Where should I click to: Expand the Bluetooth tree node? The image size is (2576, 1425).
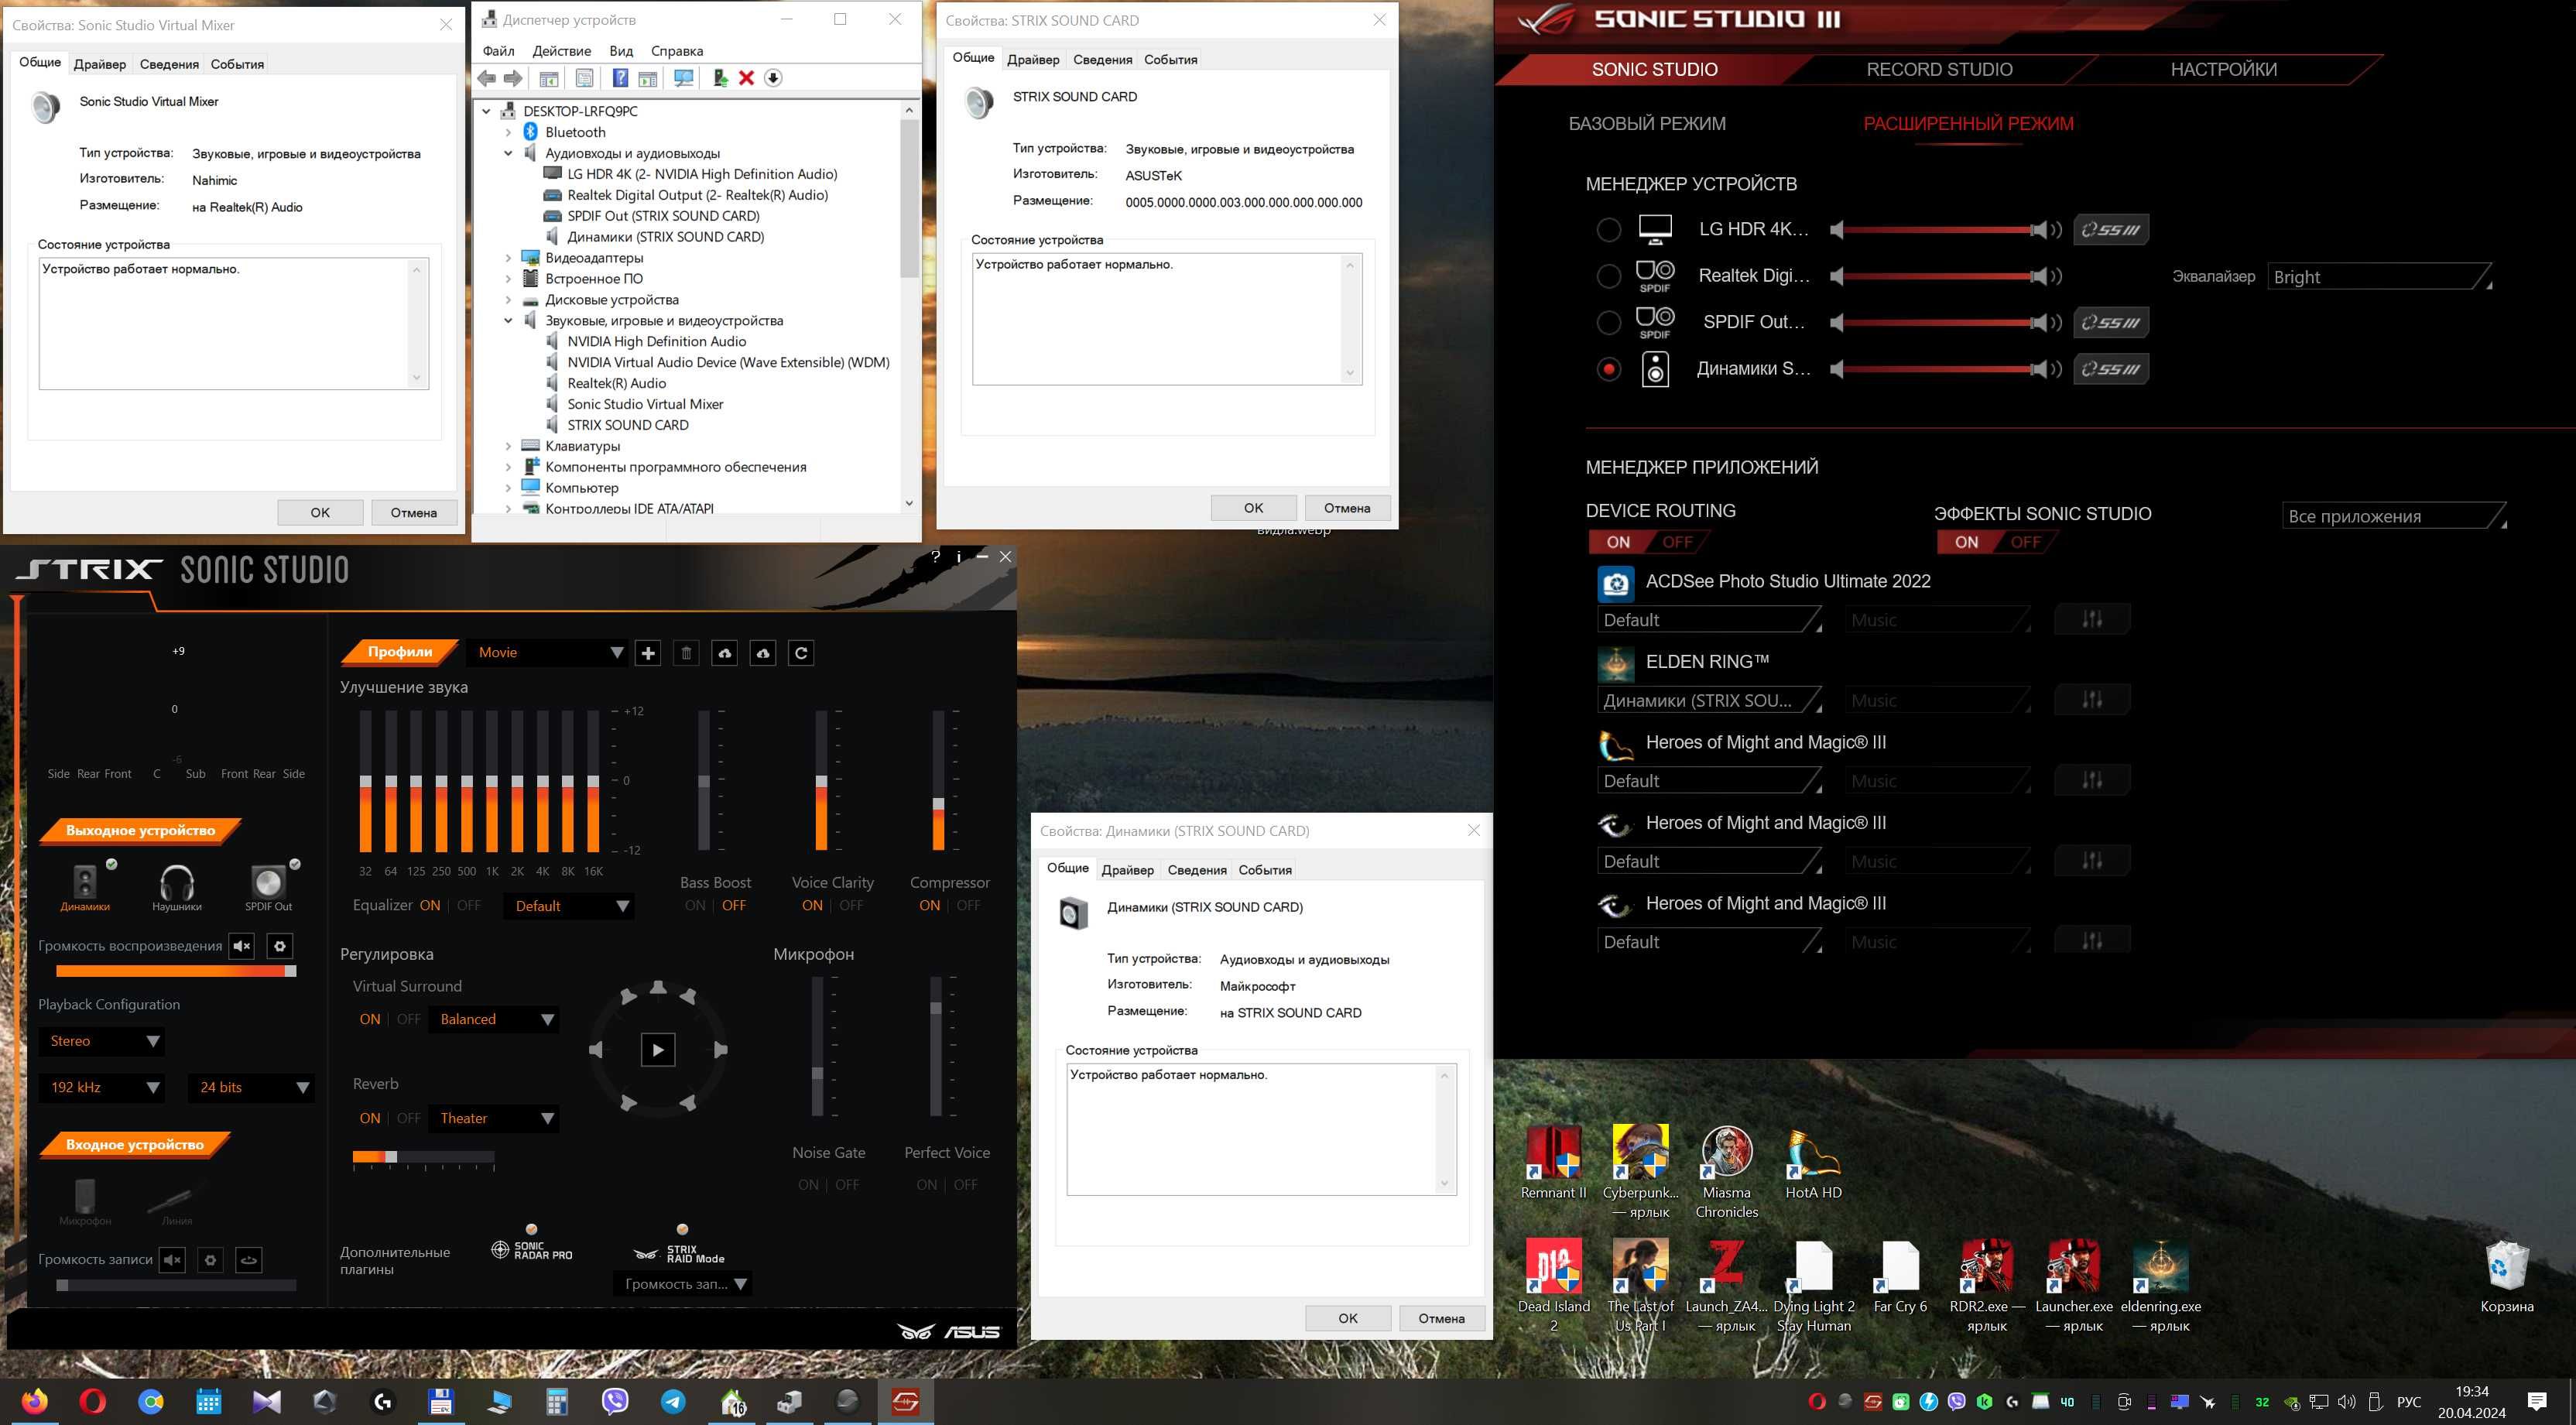(507, 132)
